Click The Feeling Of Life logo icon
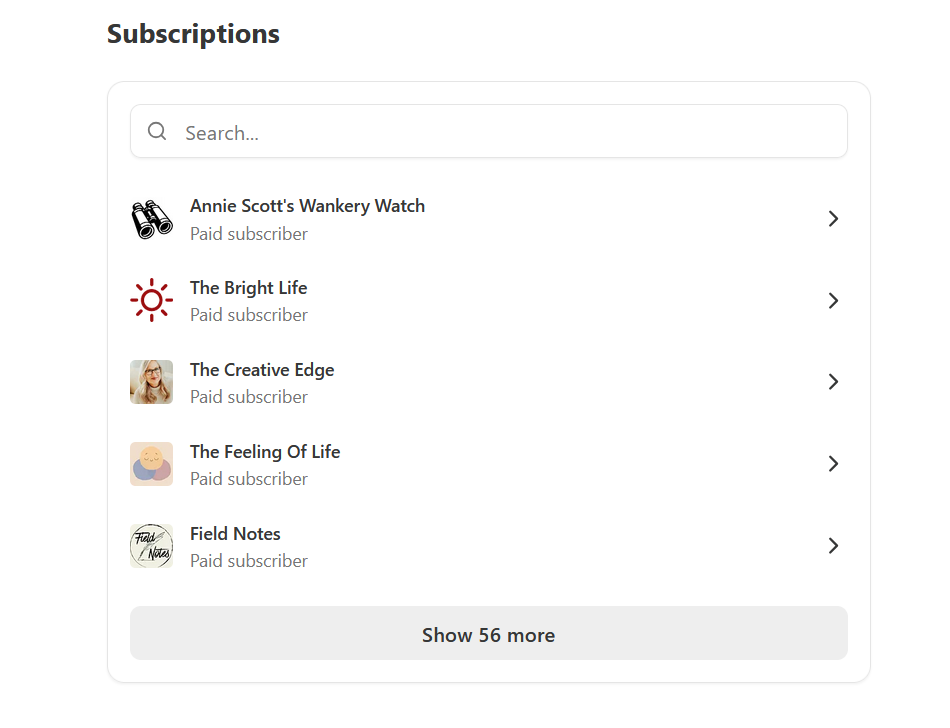The image size is (950, 728). point(151,464)
